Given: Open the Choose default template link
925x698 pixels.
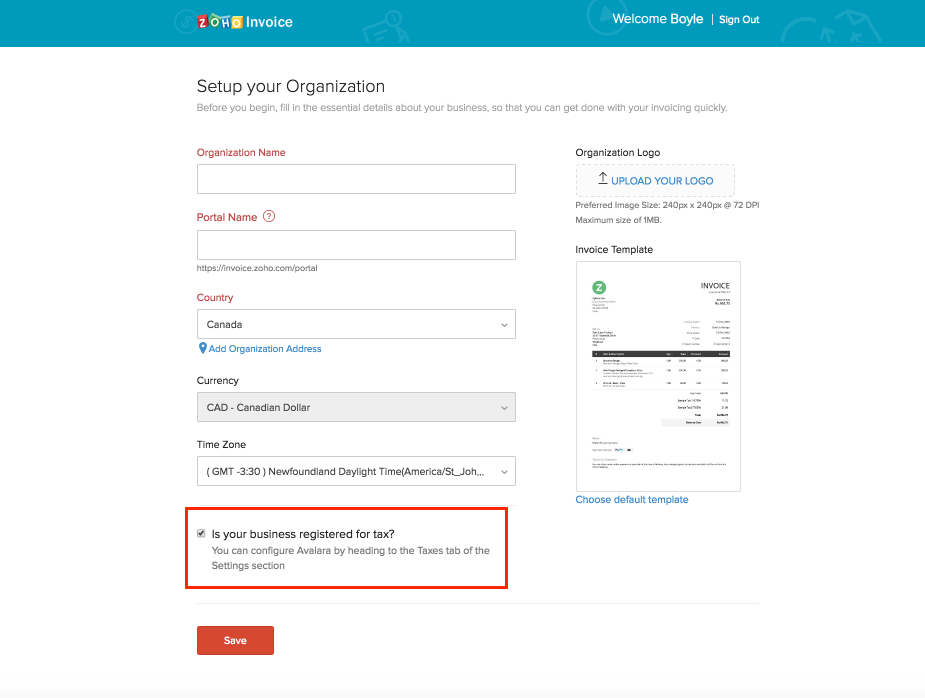Looking at the screenshot, I should [x=632, y=499].
